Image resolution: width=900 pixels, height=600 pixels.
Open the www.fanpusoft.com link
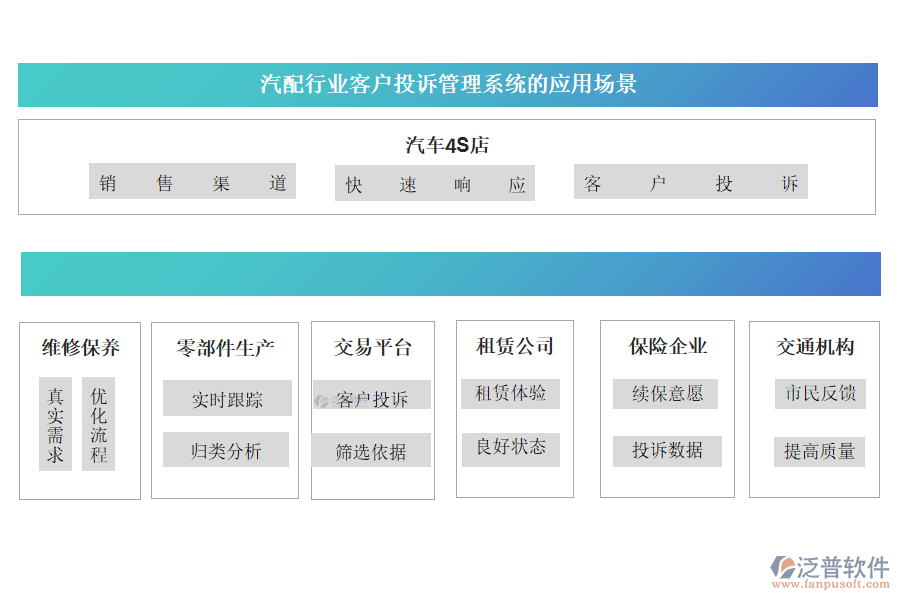829,585
